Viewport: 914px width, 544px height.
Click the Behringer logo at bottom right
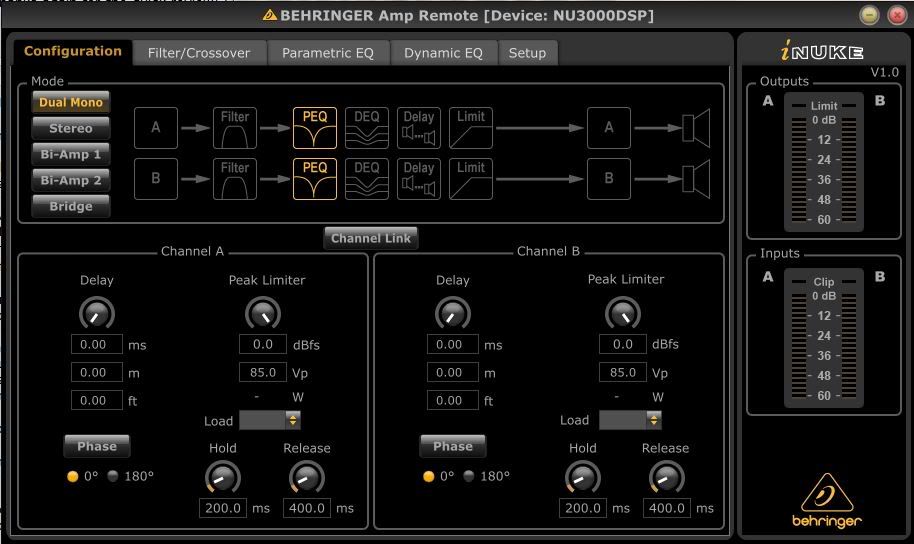(x=827, y=500)
